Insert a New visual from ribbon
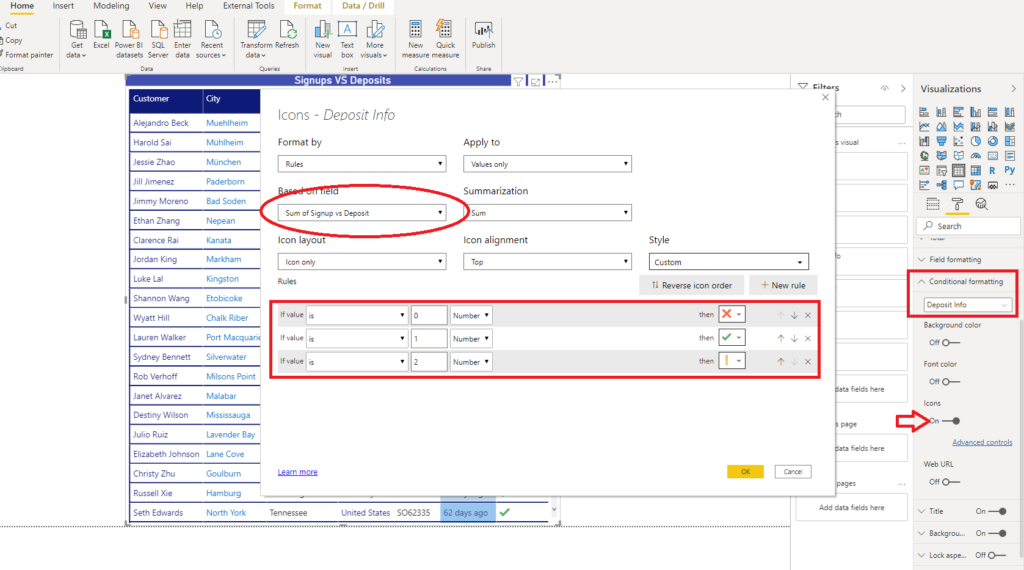This screenshot has height=570, width=1024. pos(323,39)
